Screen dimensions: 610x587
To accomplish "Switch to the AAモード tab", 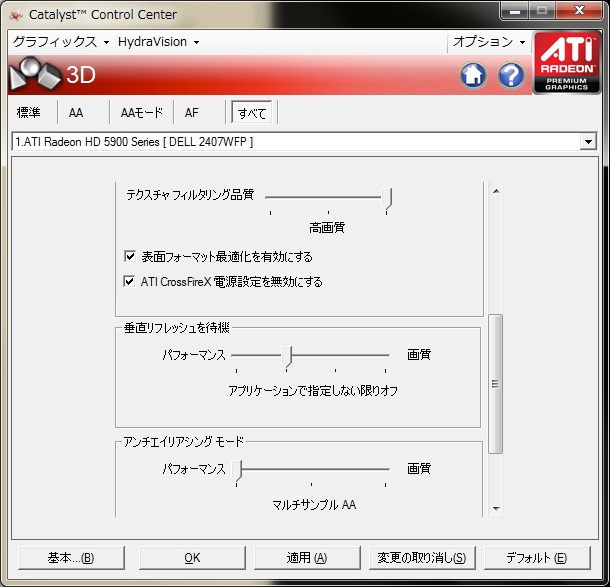I will coord(141,113).
